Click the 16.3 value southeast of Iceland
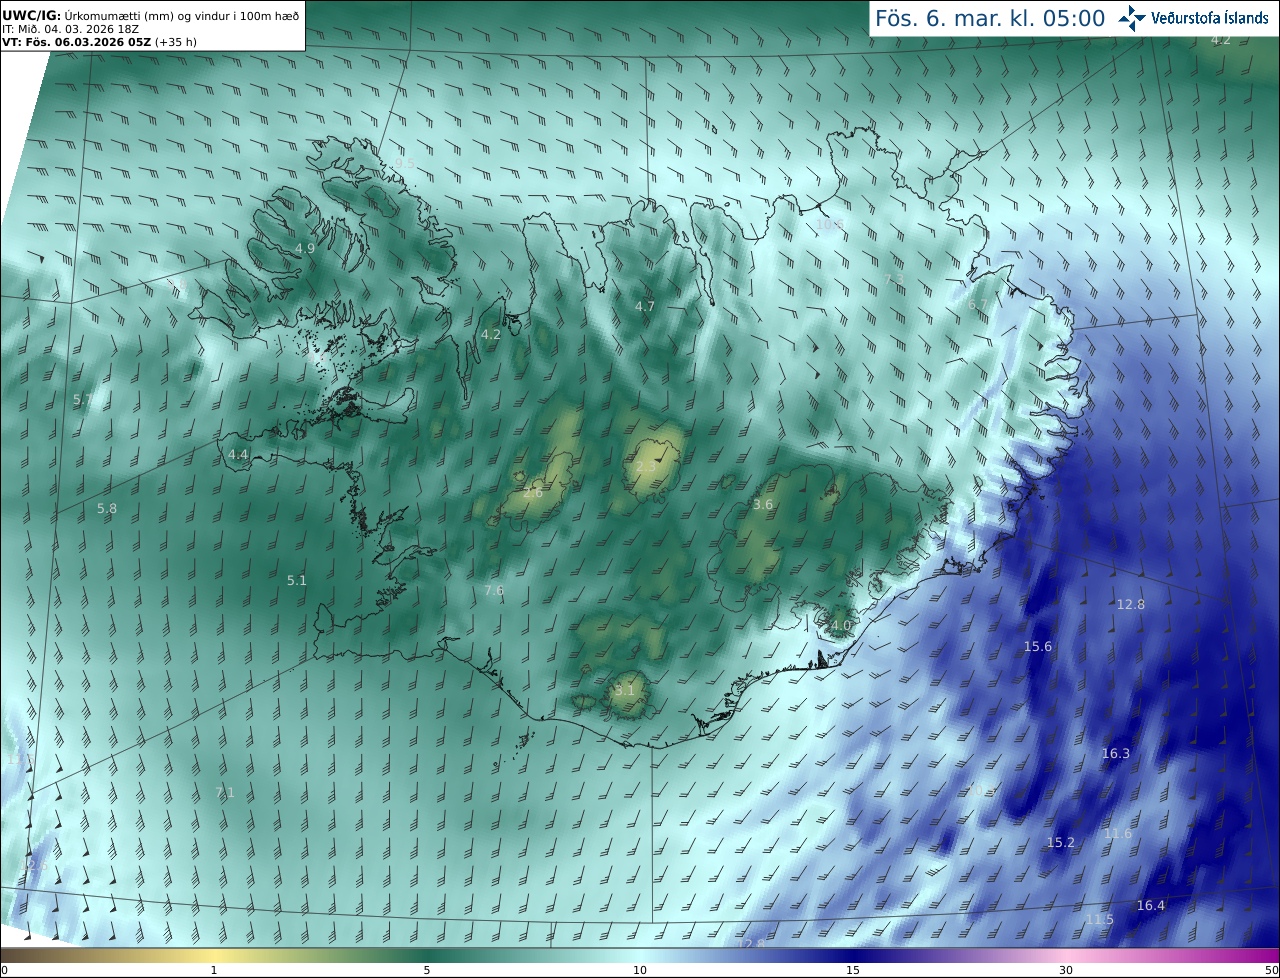1280x978 pixels. point(1116,753)
